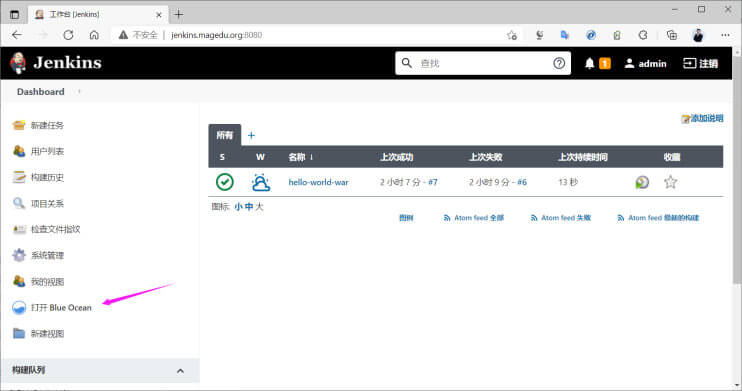This screenshot has height=391, width=742.
Task: Open 我的视图 user icon
Action: [19, 281]
